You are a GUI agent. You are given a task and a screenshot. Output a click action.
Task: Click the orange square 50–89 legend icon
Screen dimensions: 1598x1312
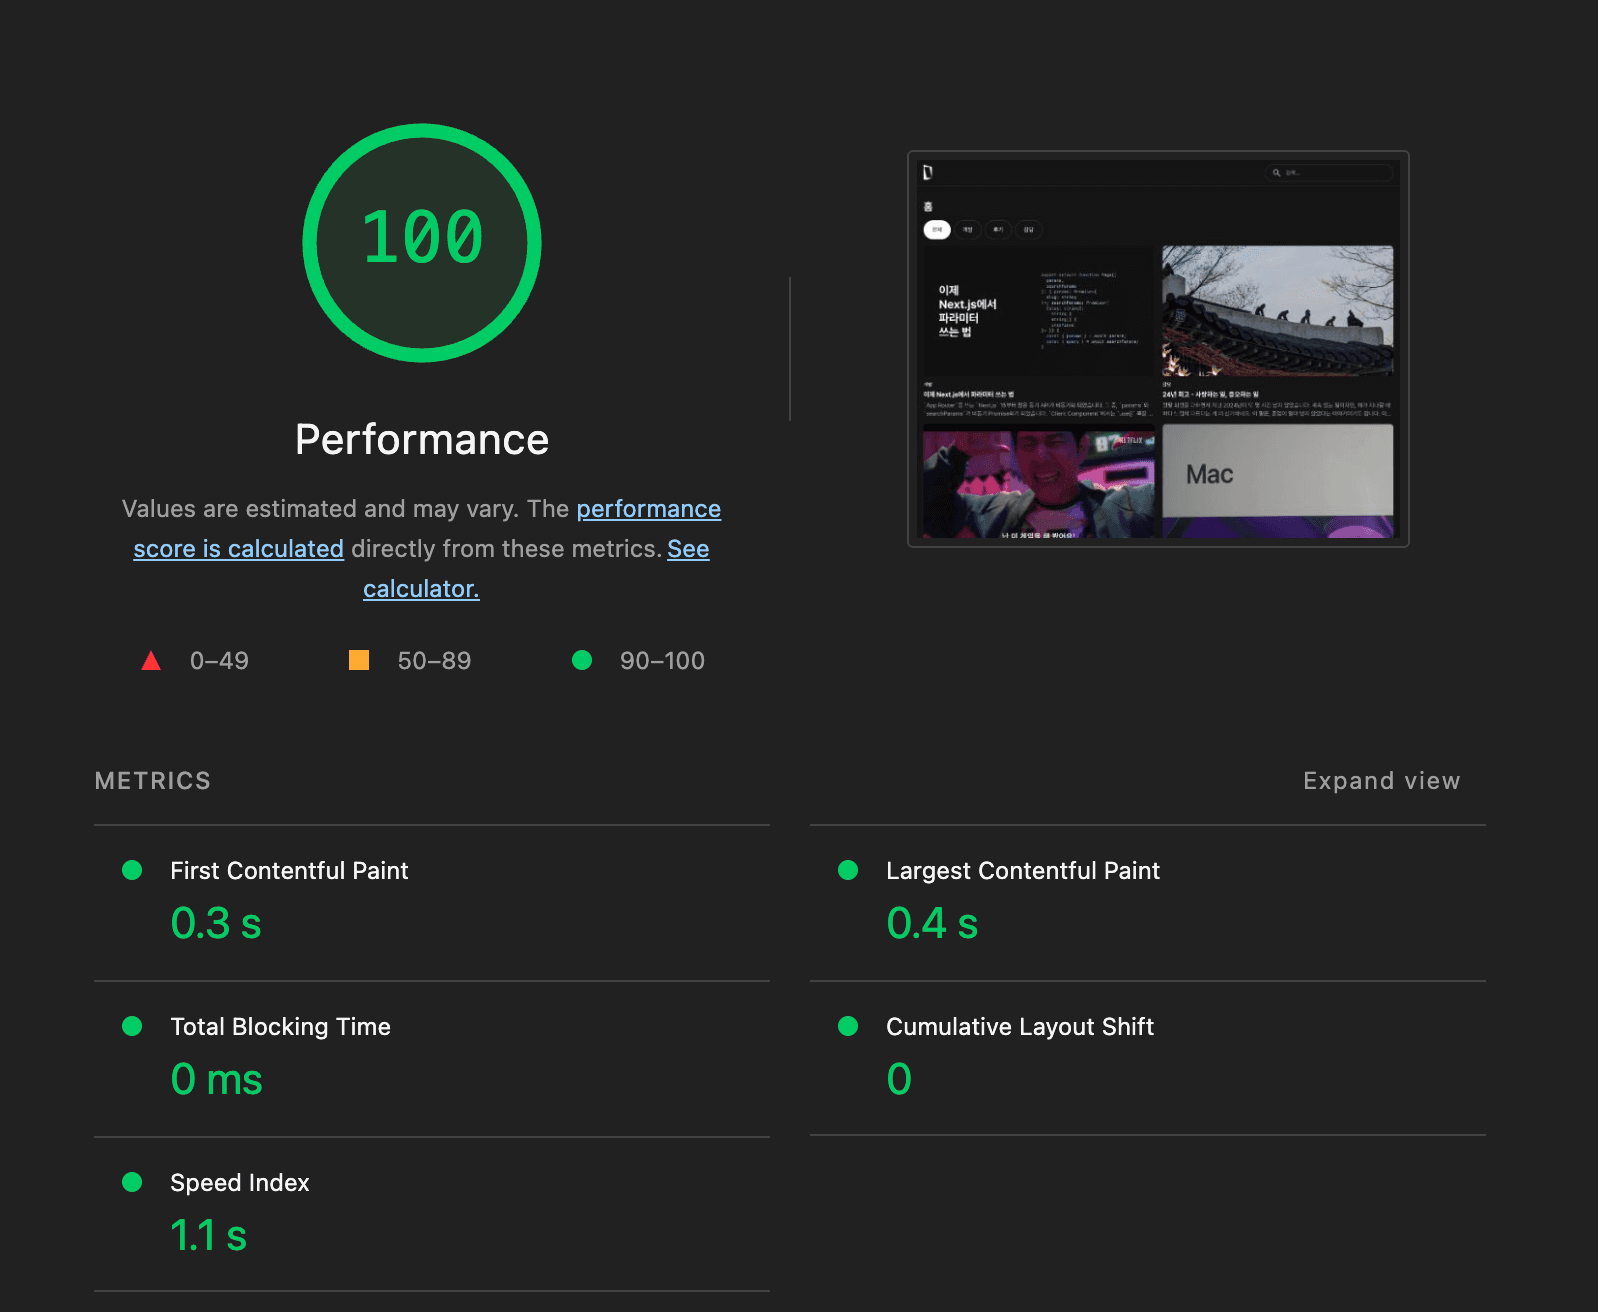coord(359,660)
